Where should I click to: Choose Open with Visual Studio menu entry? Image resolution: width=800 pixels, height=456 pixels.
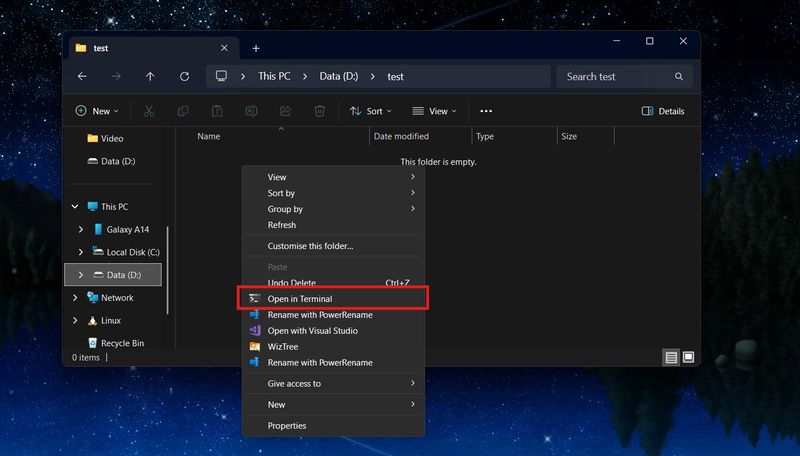pos(312,331)
